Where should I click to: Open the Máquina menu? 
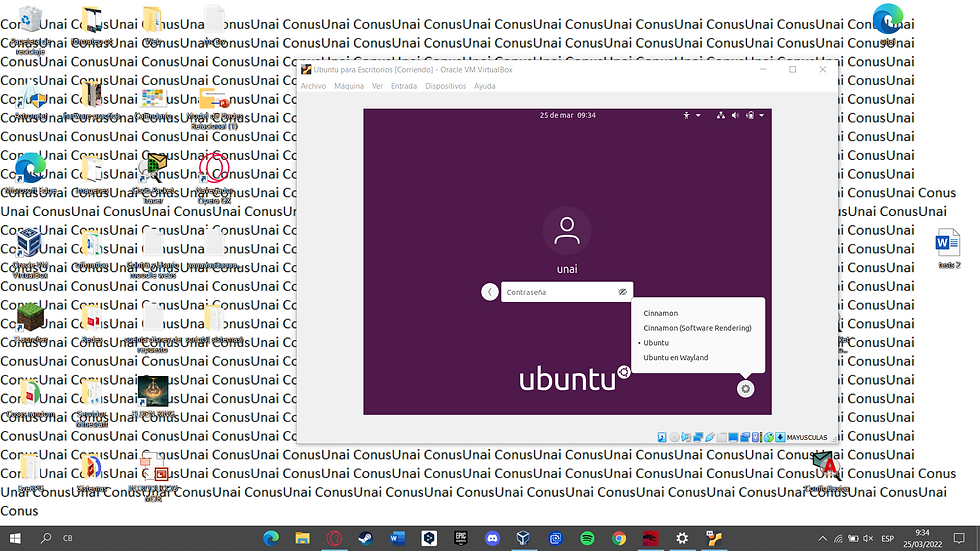(349, 86)
